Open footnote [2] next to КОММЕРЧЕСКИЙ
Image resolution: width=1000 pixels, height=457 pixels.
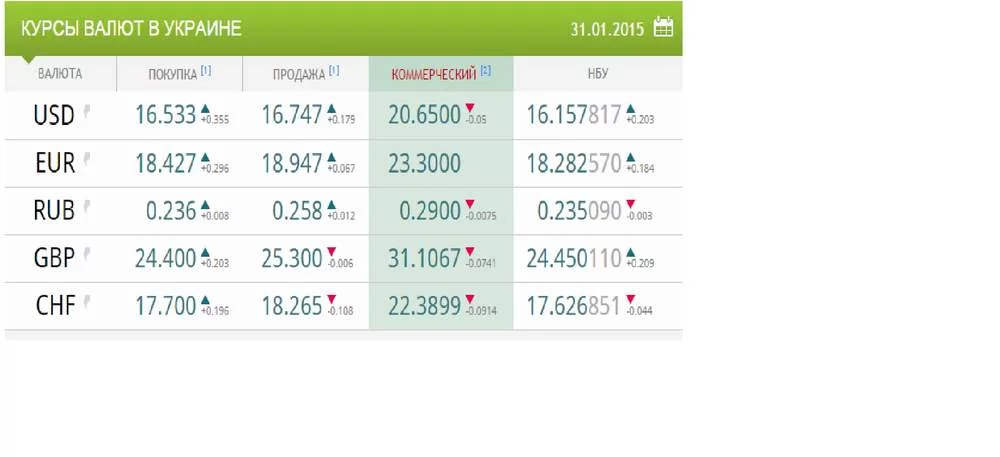486,71
